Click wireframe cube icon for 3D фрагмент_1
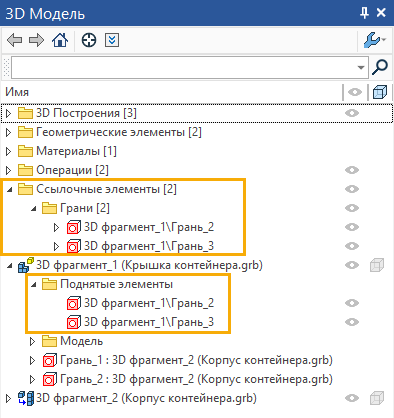 pyautogui.click(x=377, y=265)
